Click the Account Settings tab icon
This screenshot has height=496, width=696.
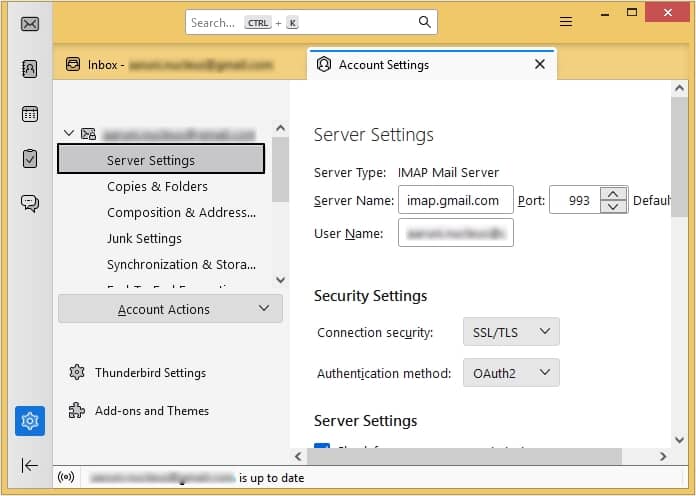324,64
